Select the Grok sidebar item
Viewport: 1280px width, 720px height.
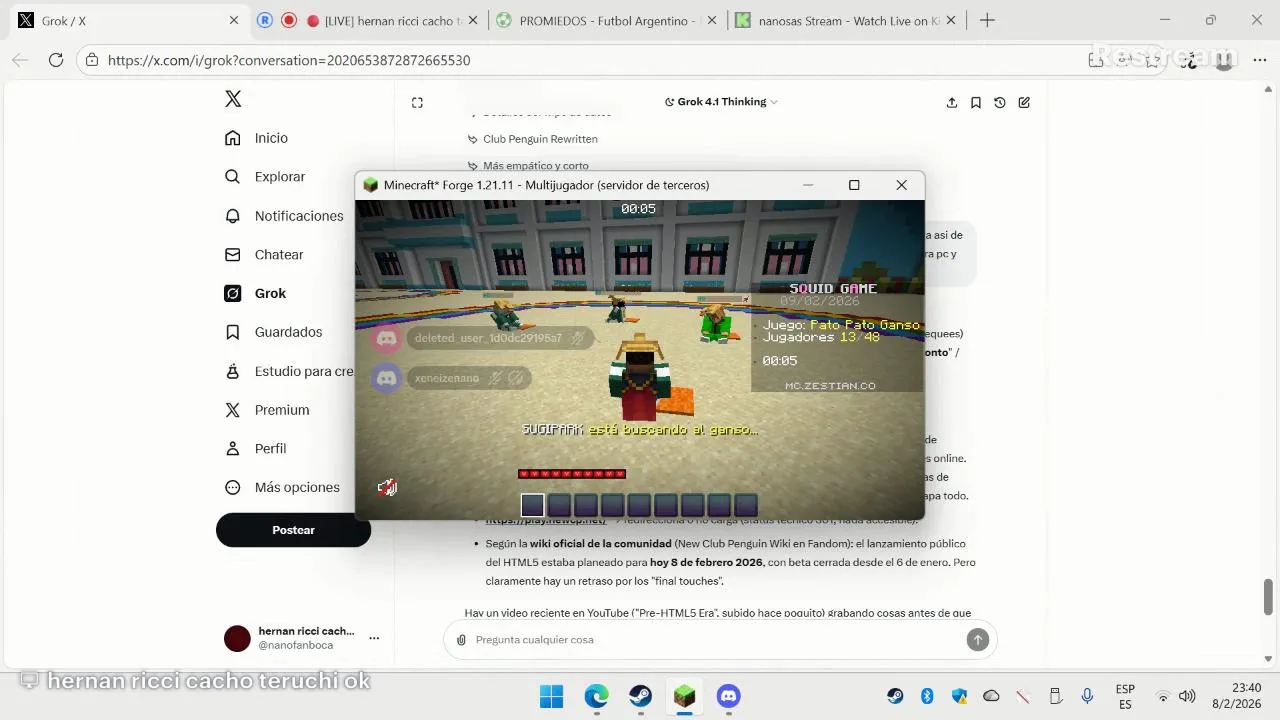coord(256,294)
